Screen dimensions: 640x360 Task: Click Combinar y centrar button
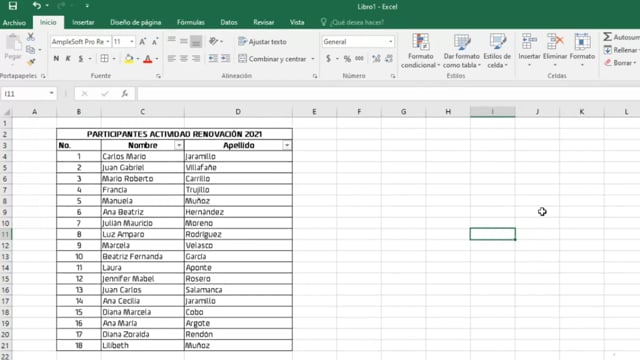[x=272, y=59]
